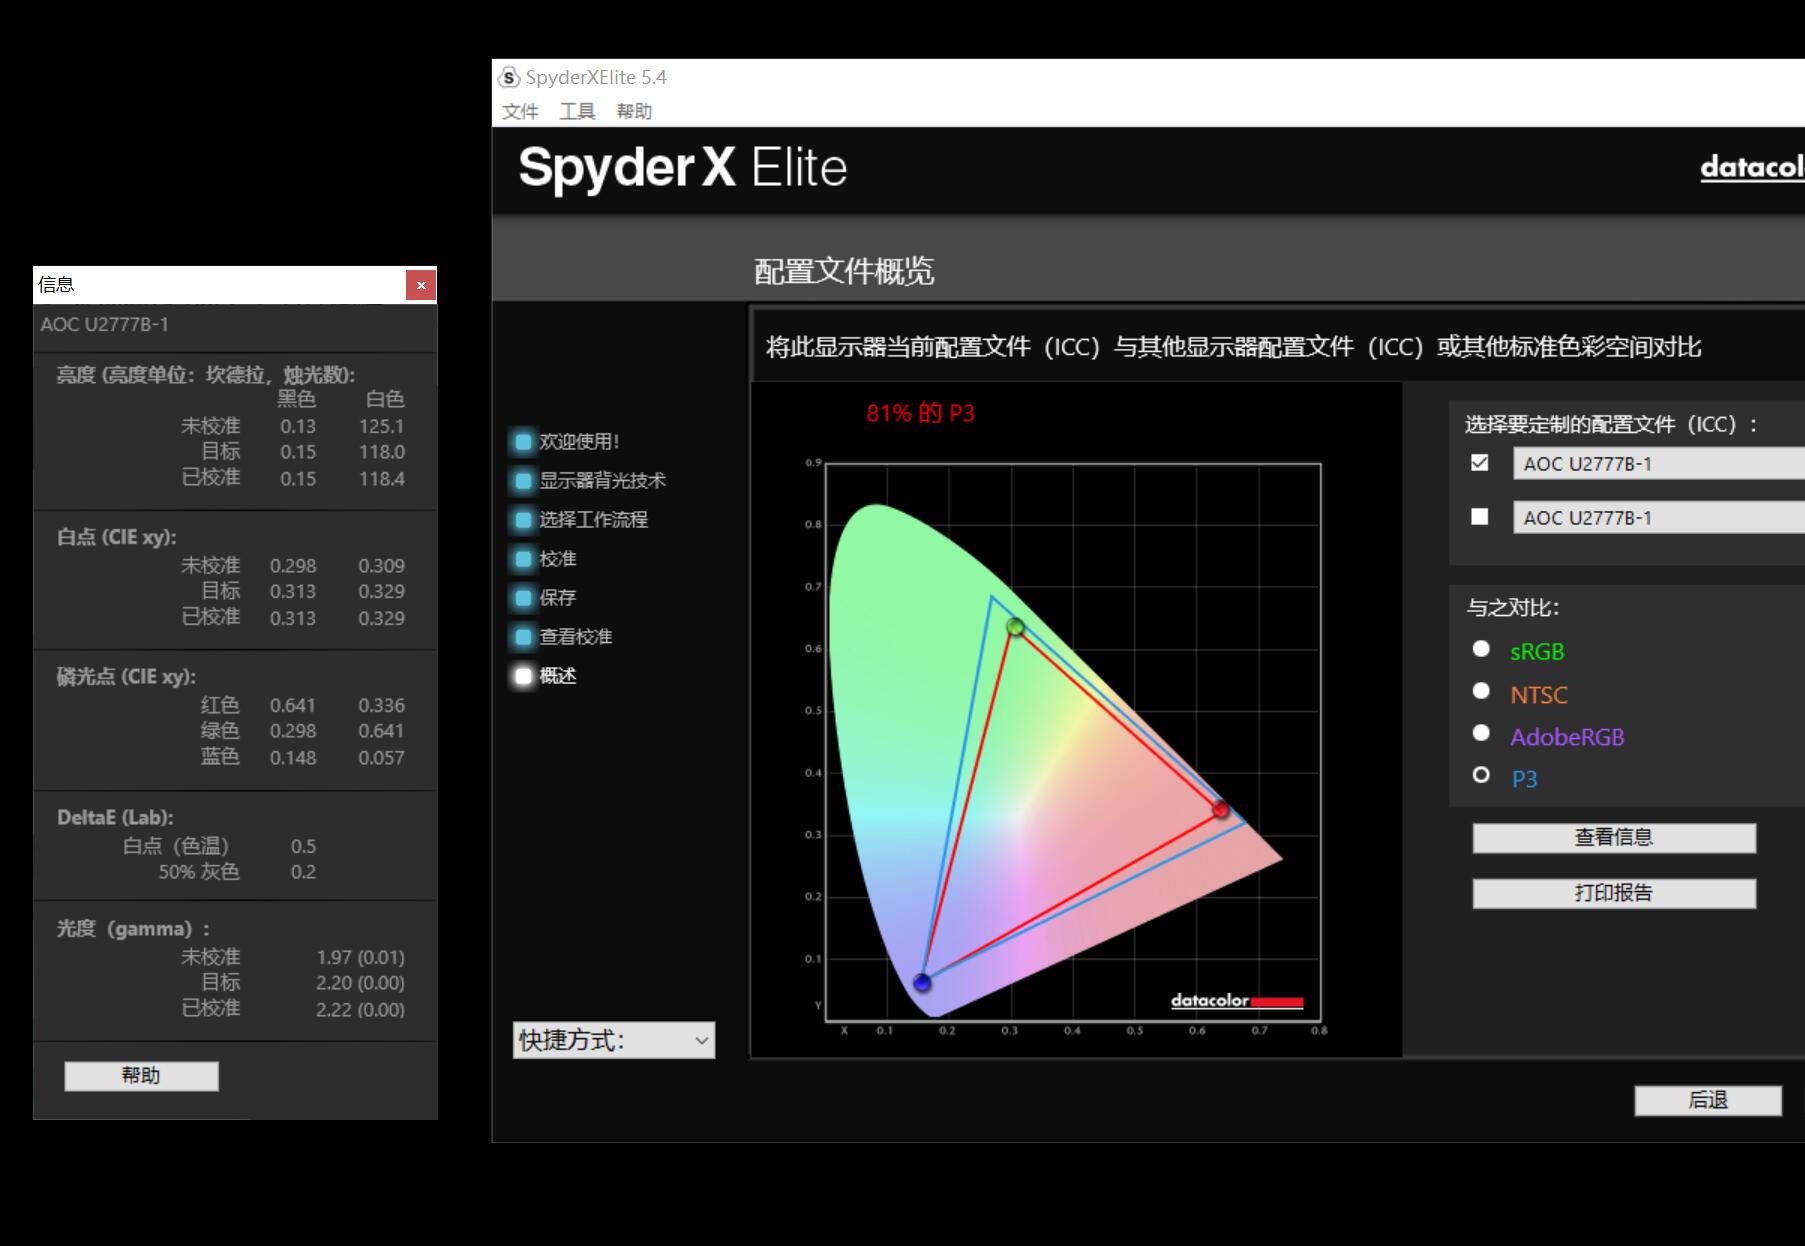The width and height of the screenshot is (1805, 1246).
Task: Select the AdobeRGB comparison radio button
Action: (1481, 733)
